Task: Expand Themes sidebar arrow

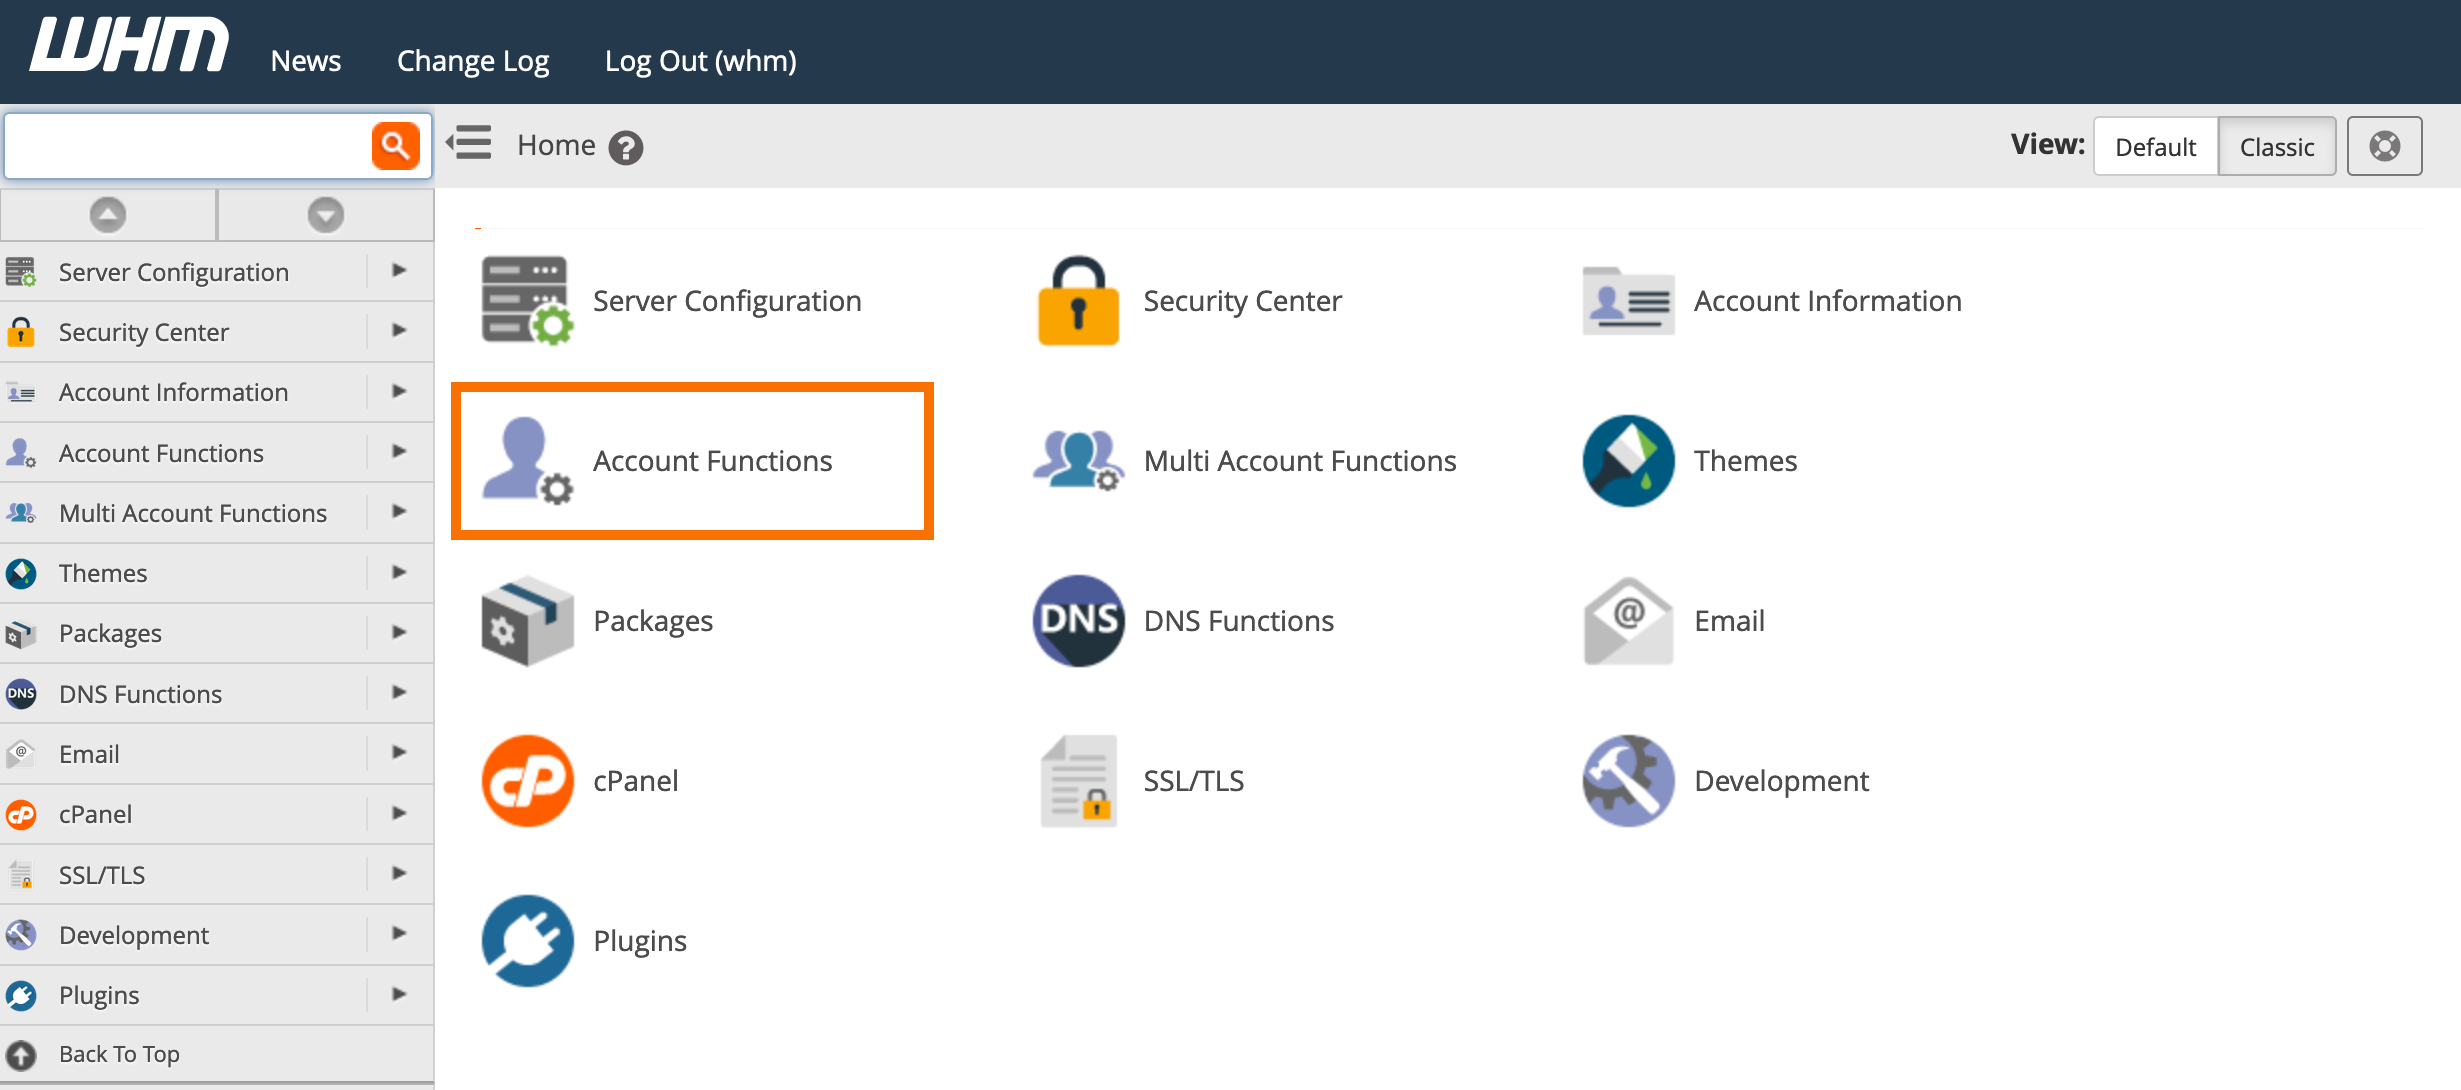Action: click(400, 572)
